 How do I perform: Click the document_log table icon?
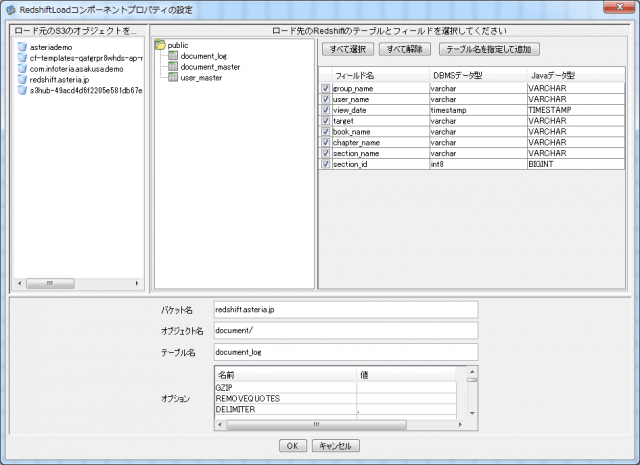[x=173, y=56]
